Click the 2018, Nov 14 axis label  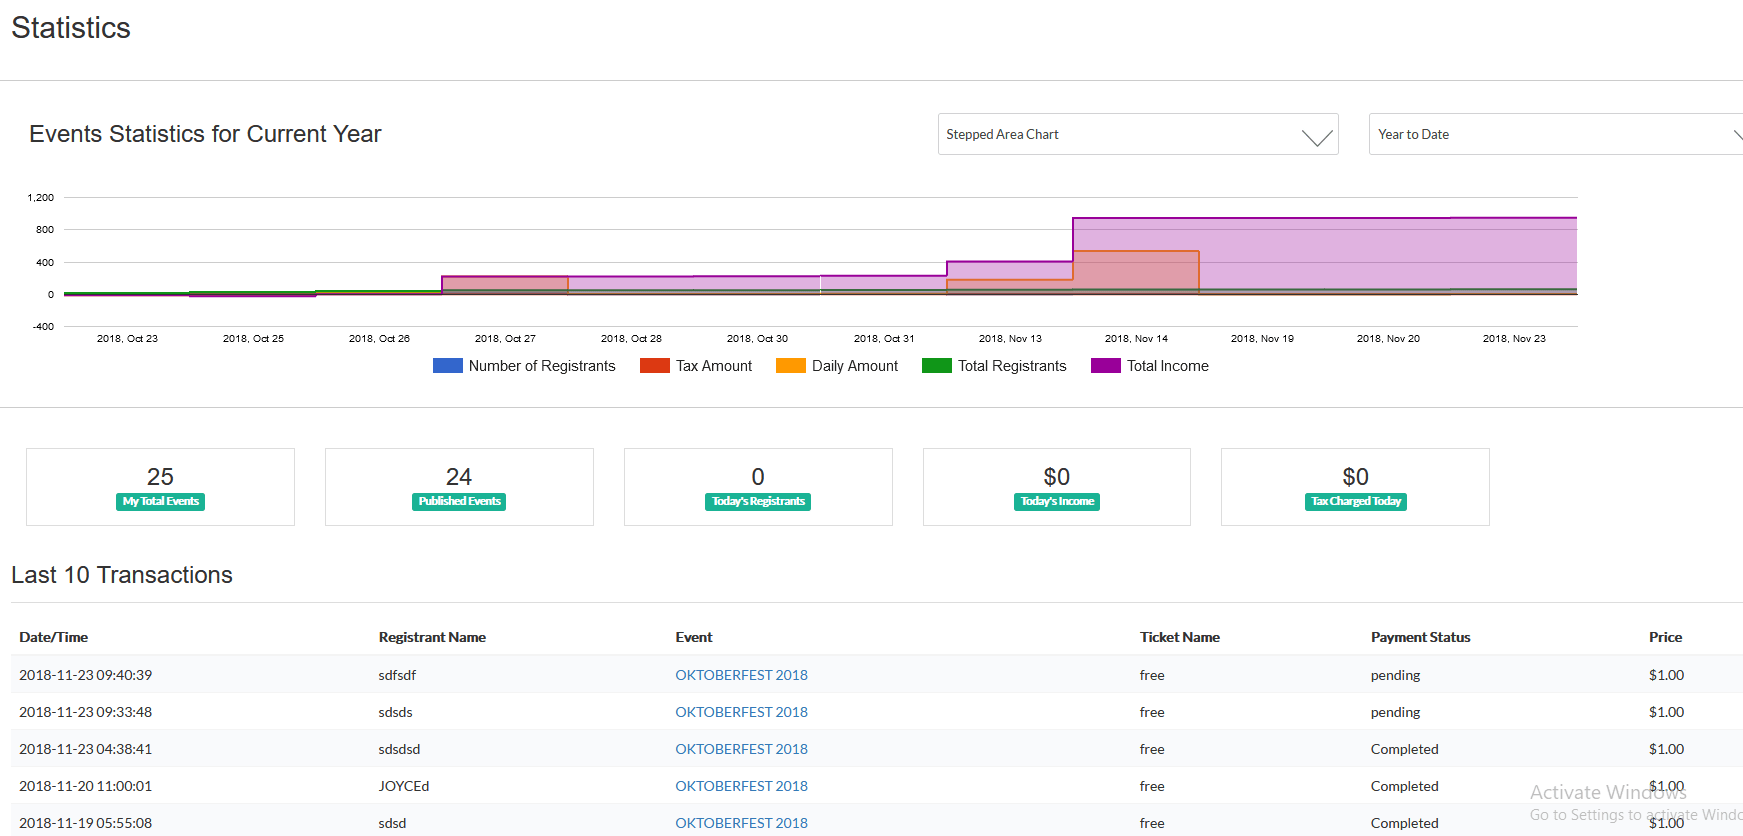[1136, 339]
